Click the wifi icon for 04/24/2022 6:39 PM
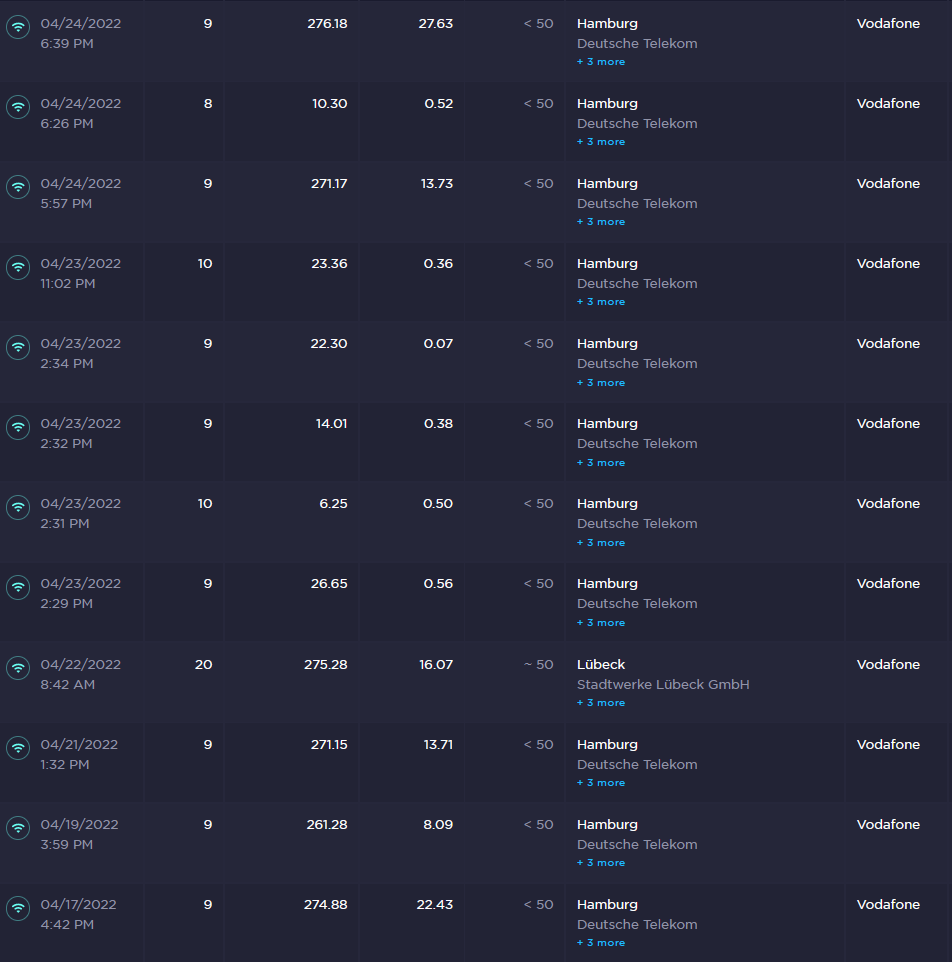The height and width of the screenshot is (962, 952). click(18, 27)
